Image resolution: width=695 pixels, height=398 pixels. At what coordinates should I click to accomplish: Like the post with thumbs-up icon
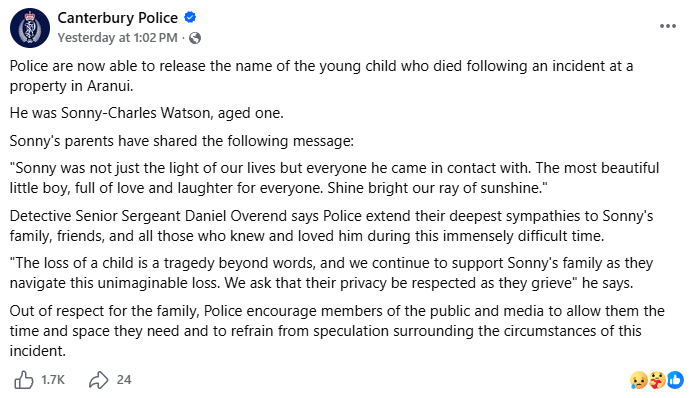pyautogui.click(x=23, y=380)
